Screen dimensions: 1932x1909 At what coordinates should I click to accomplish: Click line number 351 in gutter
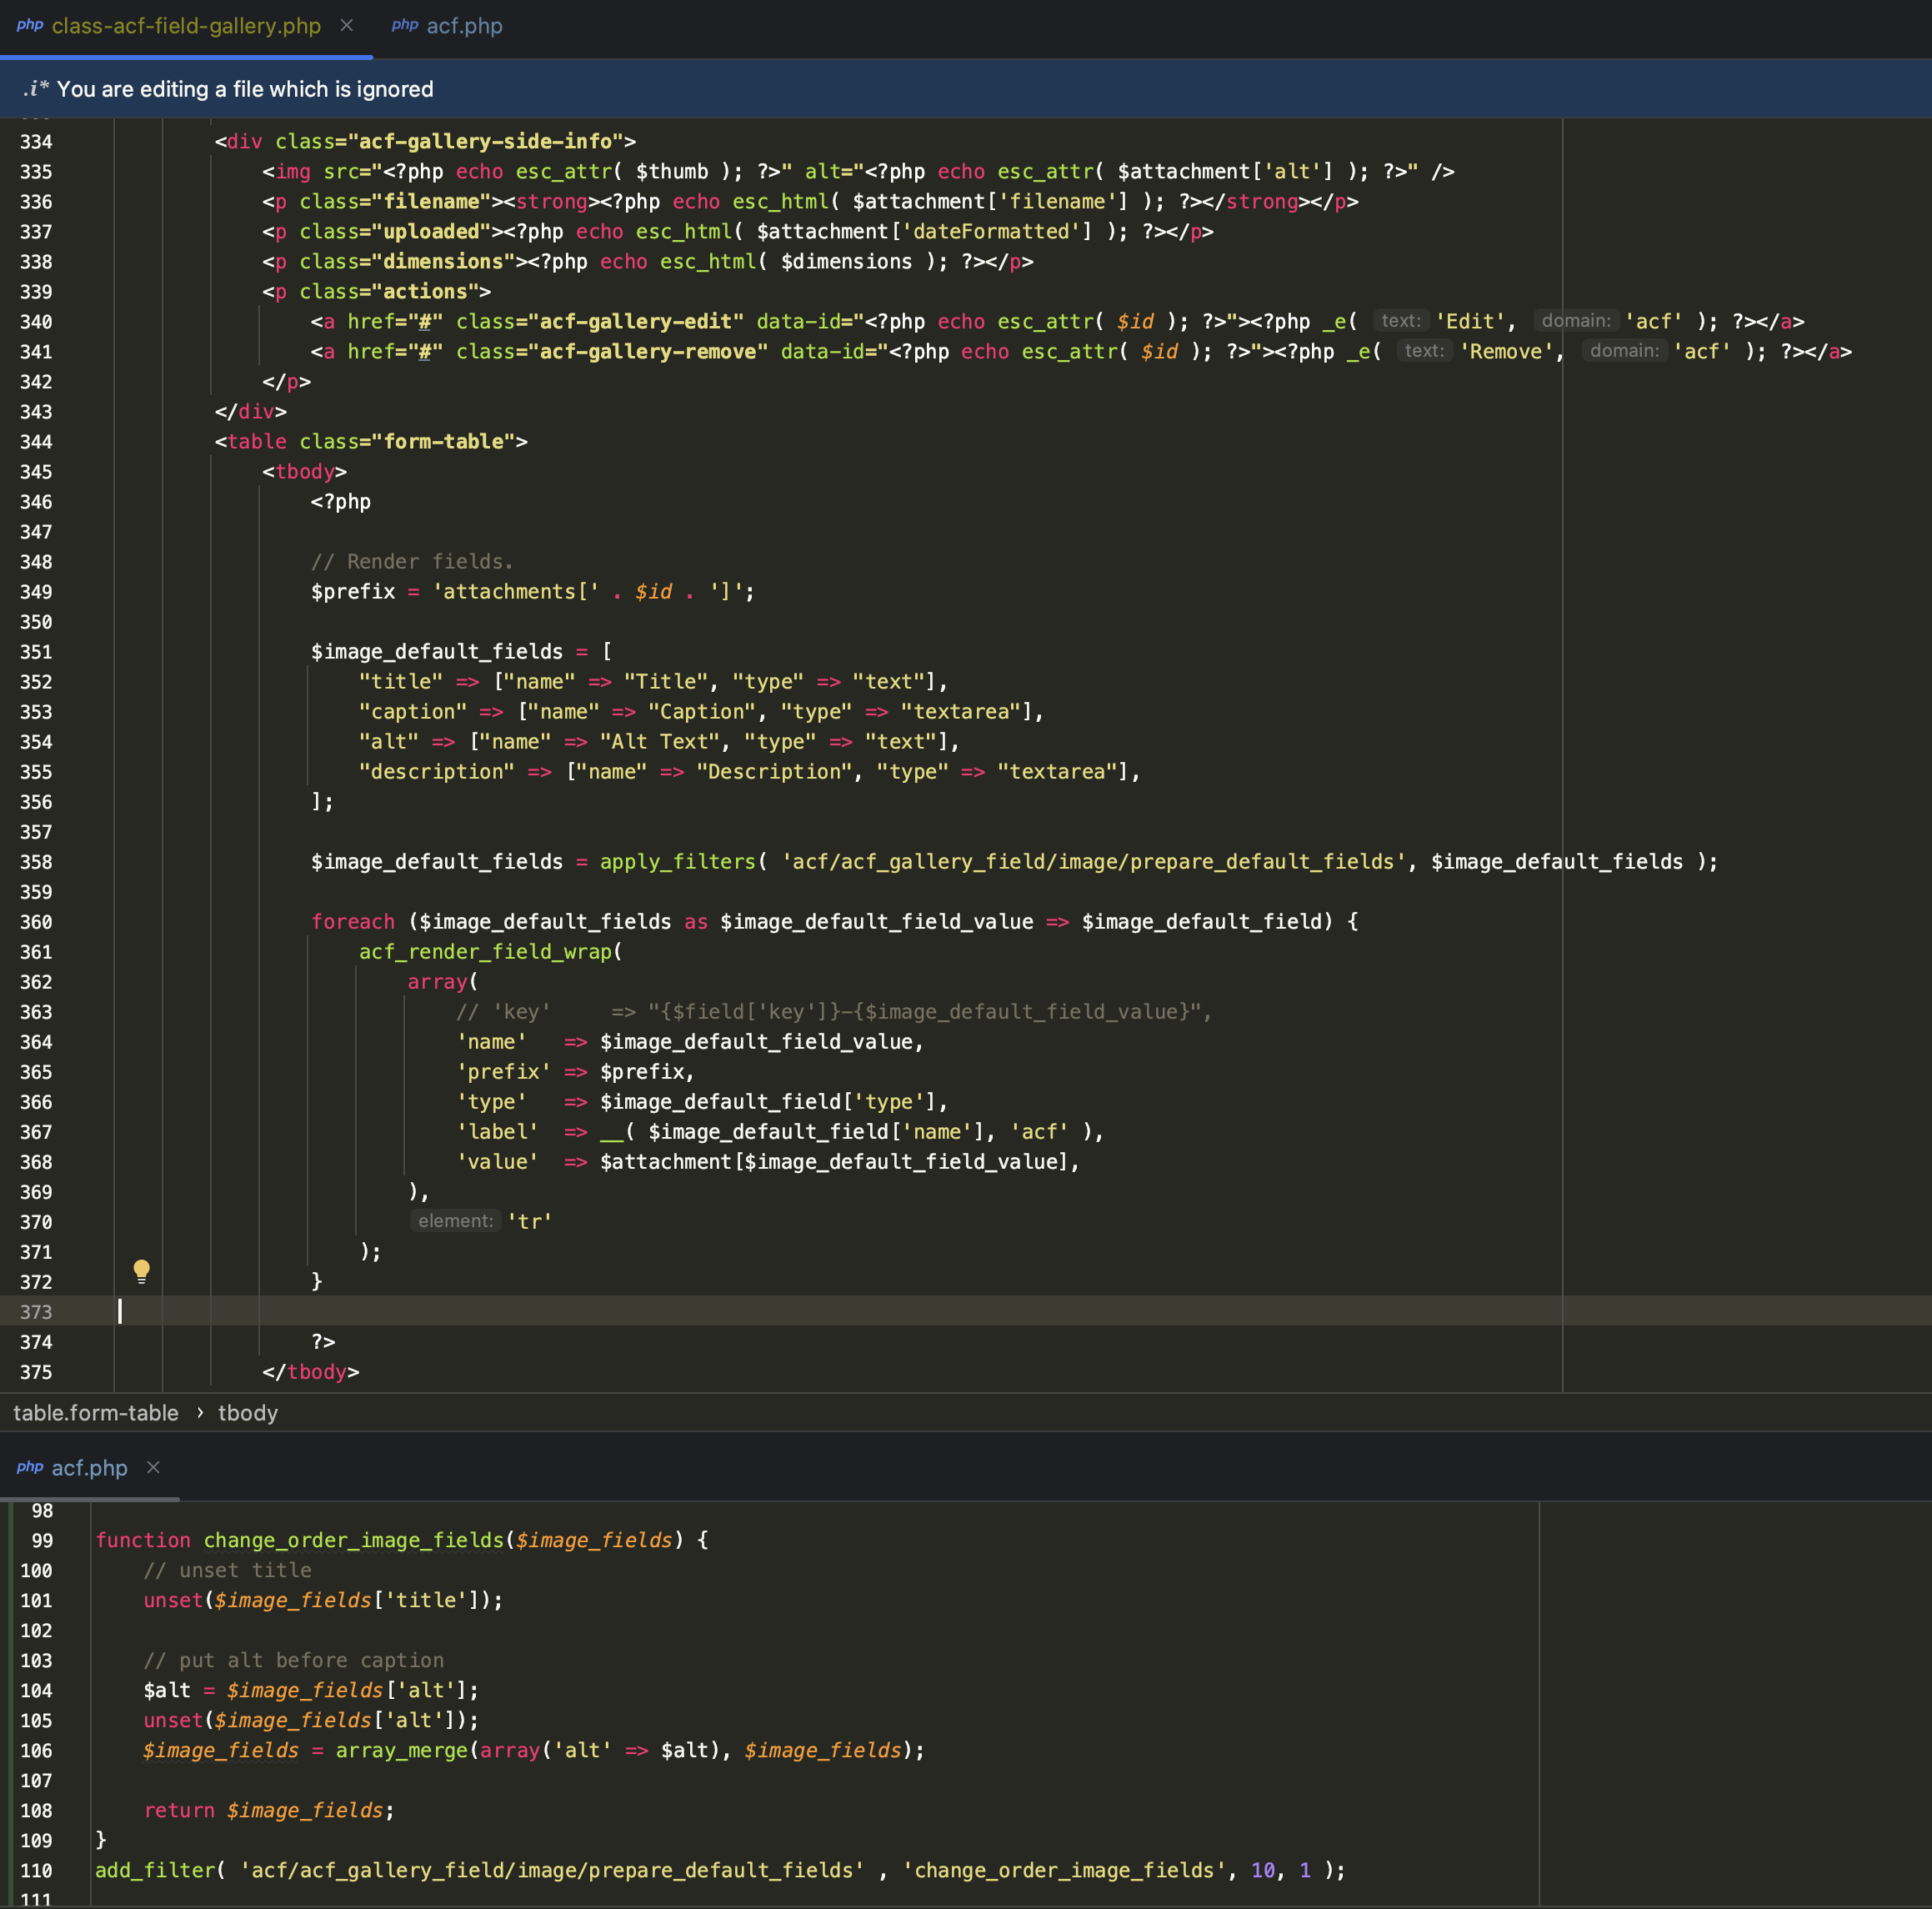[36, 652]
